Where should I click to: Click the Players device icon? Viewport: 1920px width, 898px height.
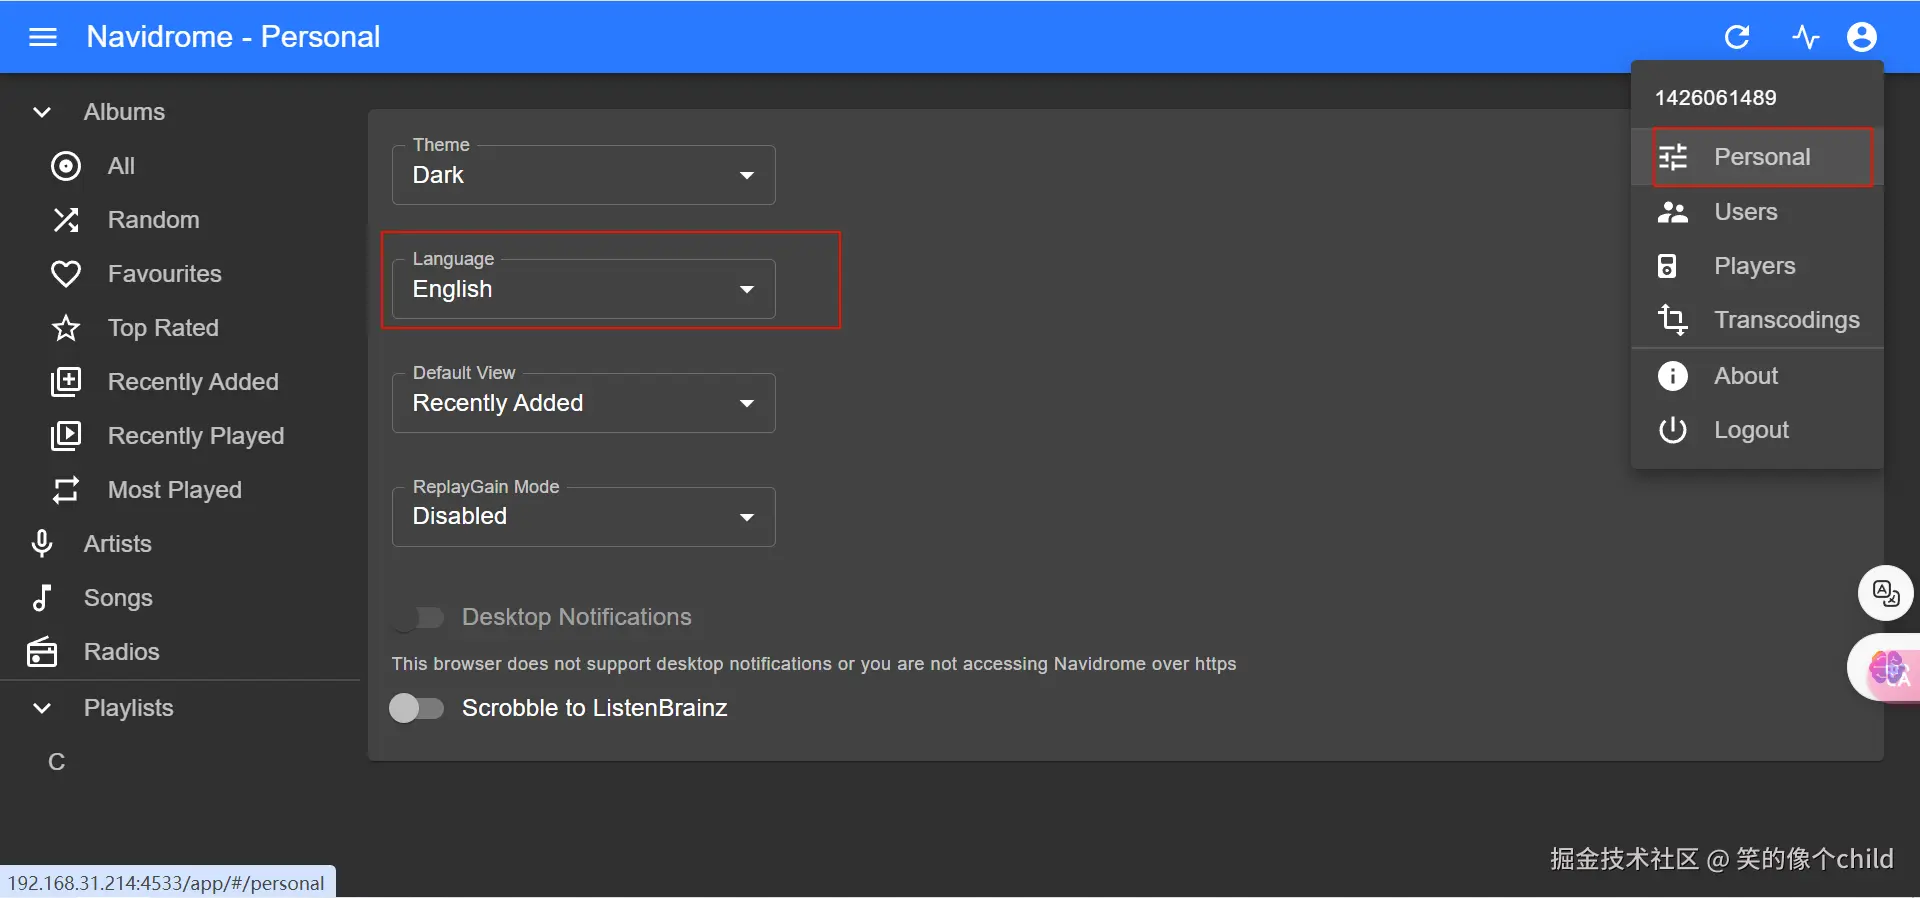click(x=1667, y=266)
